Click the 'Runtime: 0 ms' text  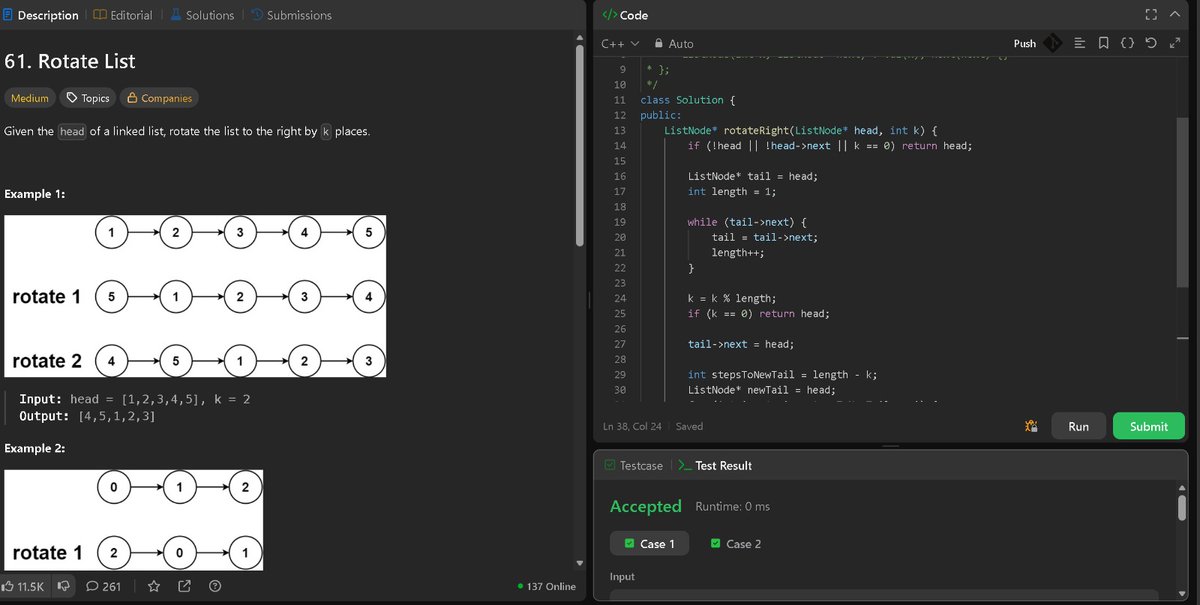coord(733,506)
